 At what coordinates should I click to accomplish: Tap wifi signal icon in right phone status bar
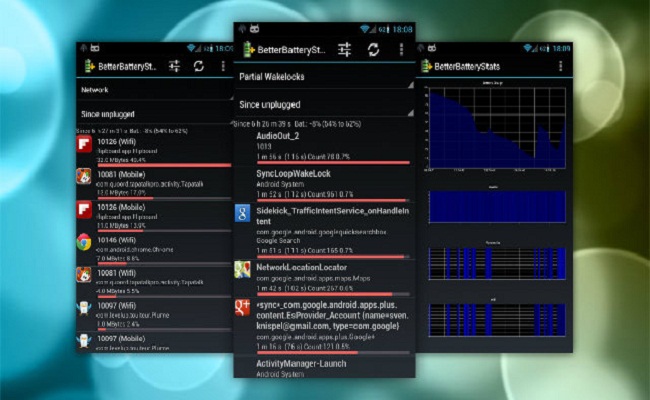528,48
